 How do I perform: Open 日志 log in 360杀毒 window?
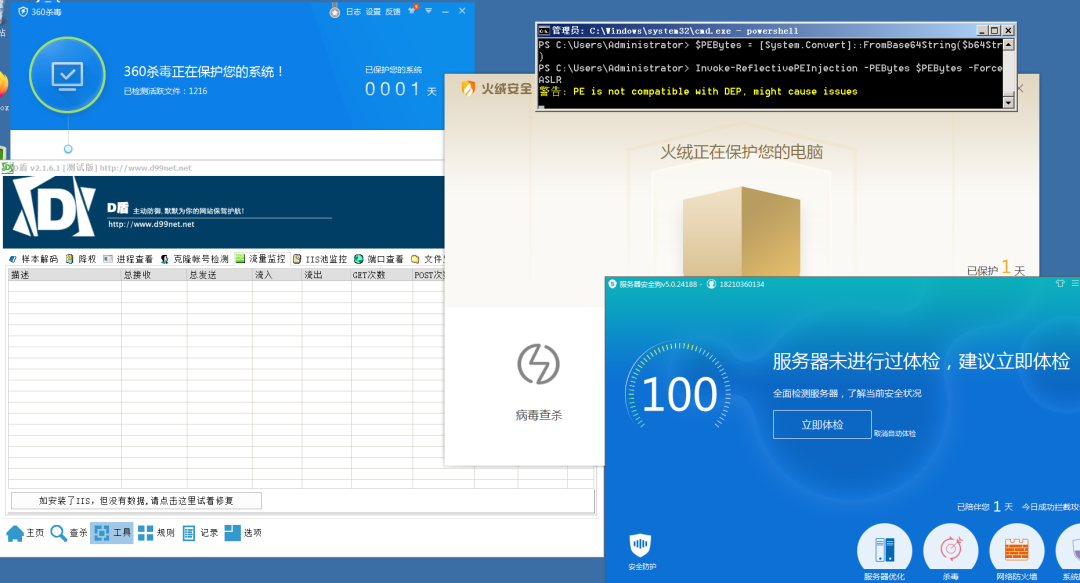point(353,12)
